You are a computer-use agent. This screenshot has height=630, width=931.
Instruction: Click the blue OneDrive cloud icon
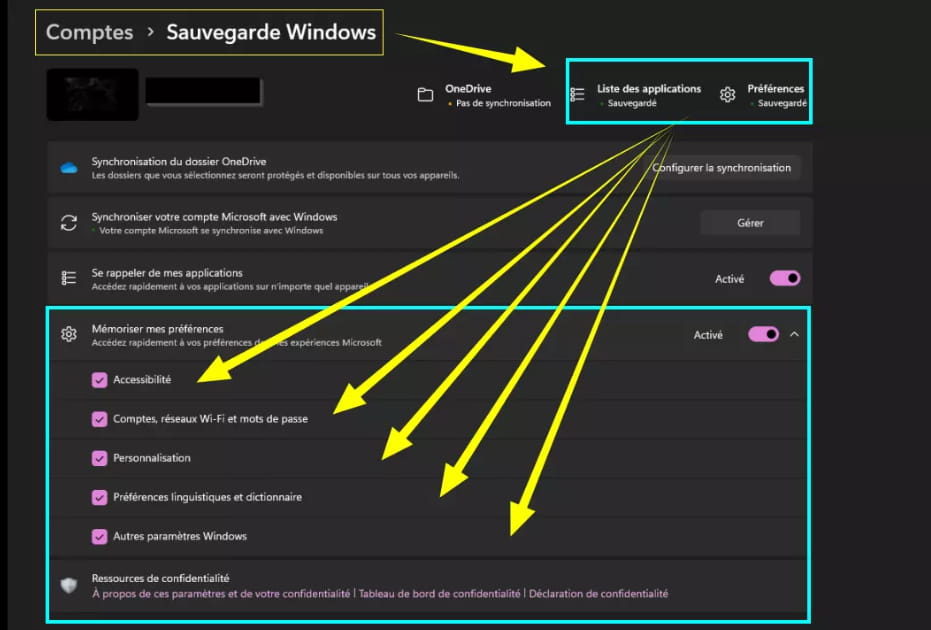click(69, 168)
